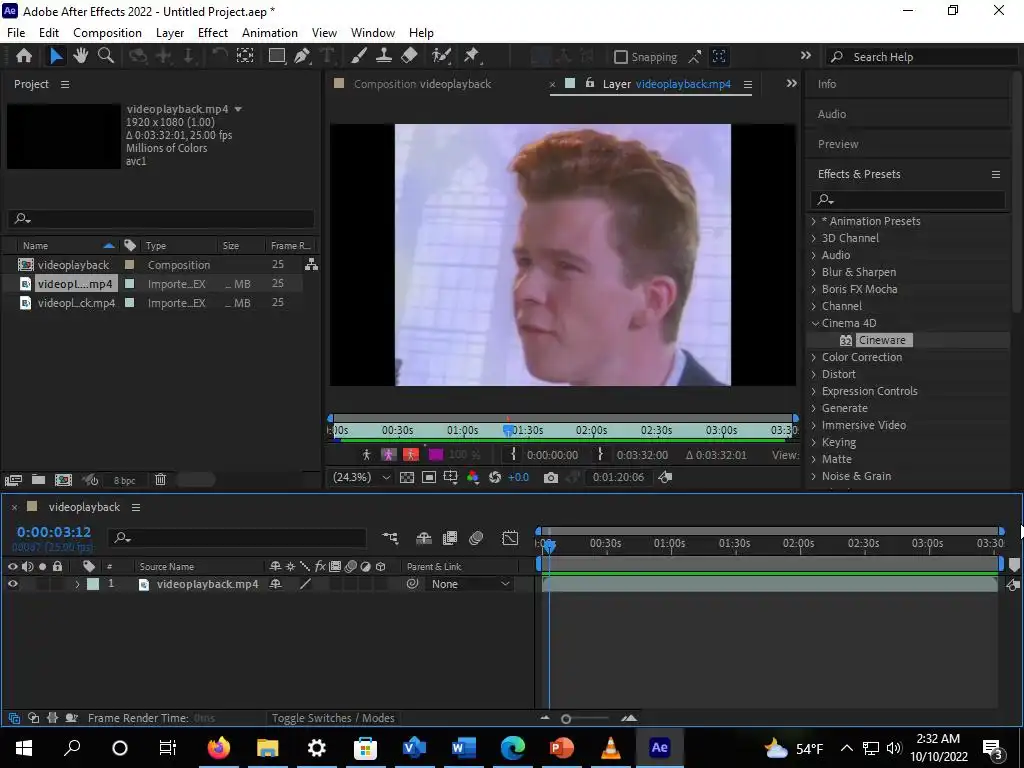This screenshot has height=768, width=1024.
Task: Toggle transparency grid in viewer
Action: tap(407, 477)
